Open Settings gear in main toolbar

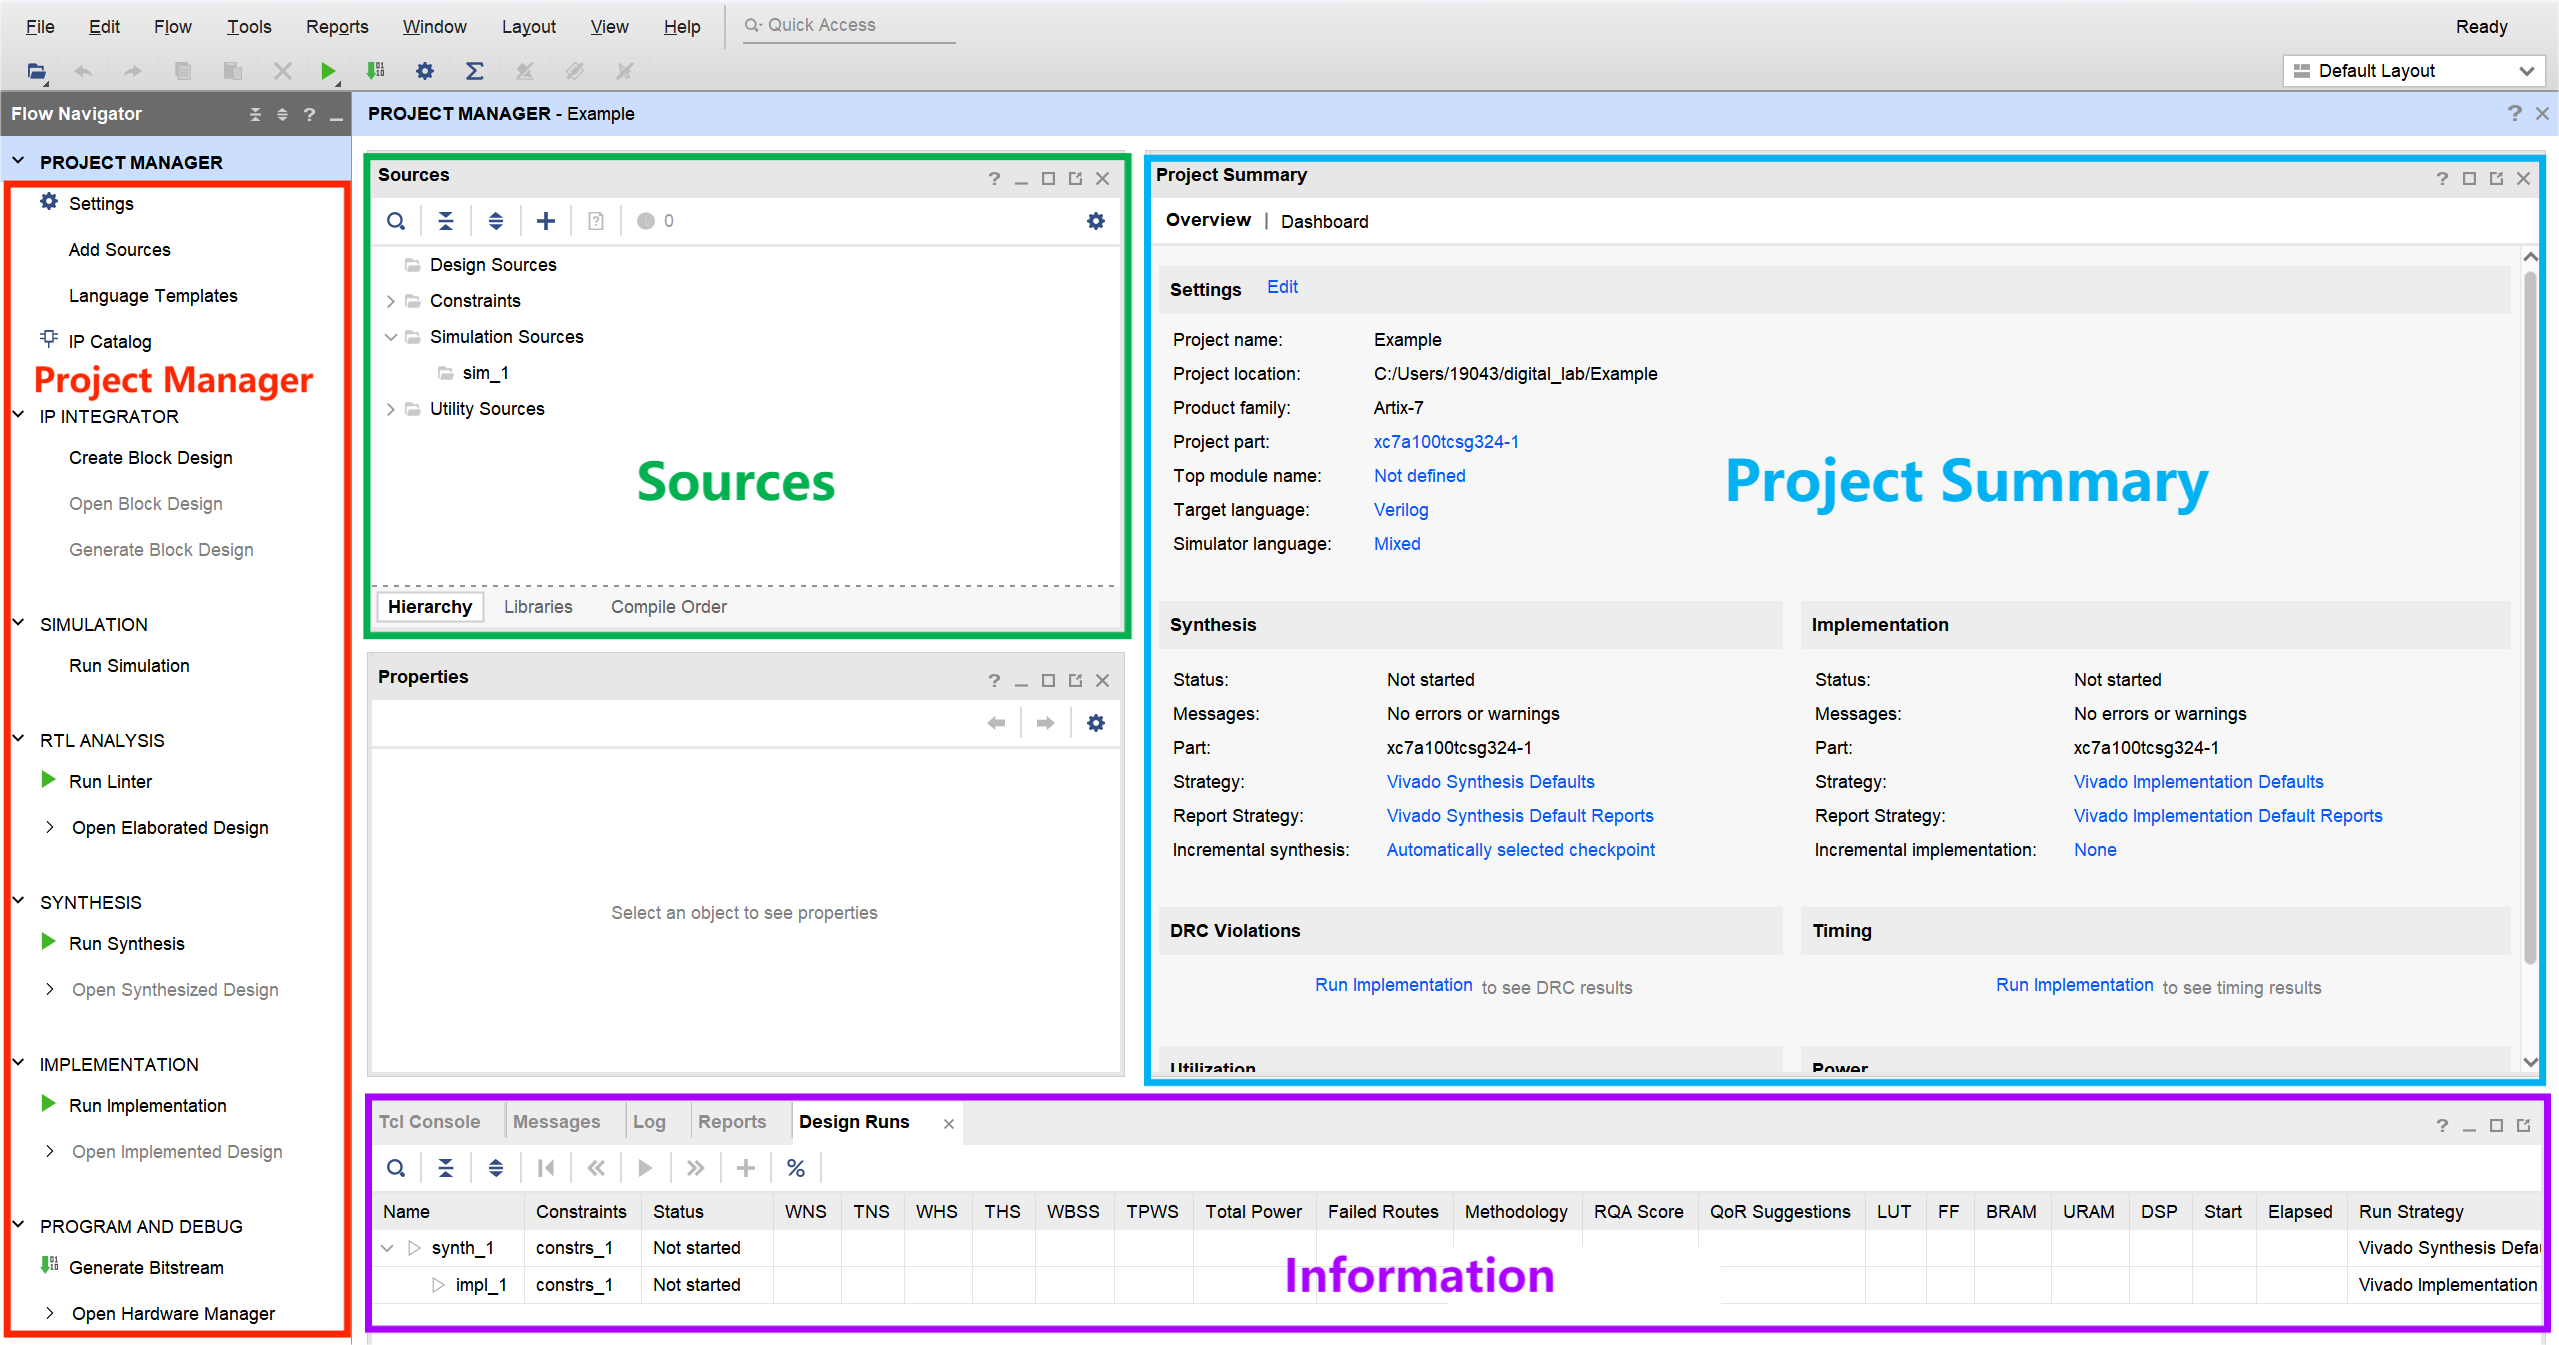point(425,71)
